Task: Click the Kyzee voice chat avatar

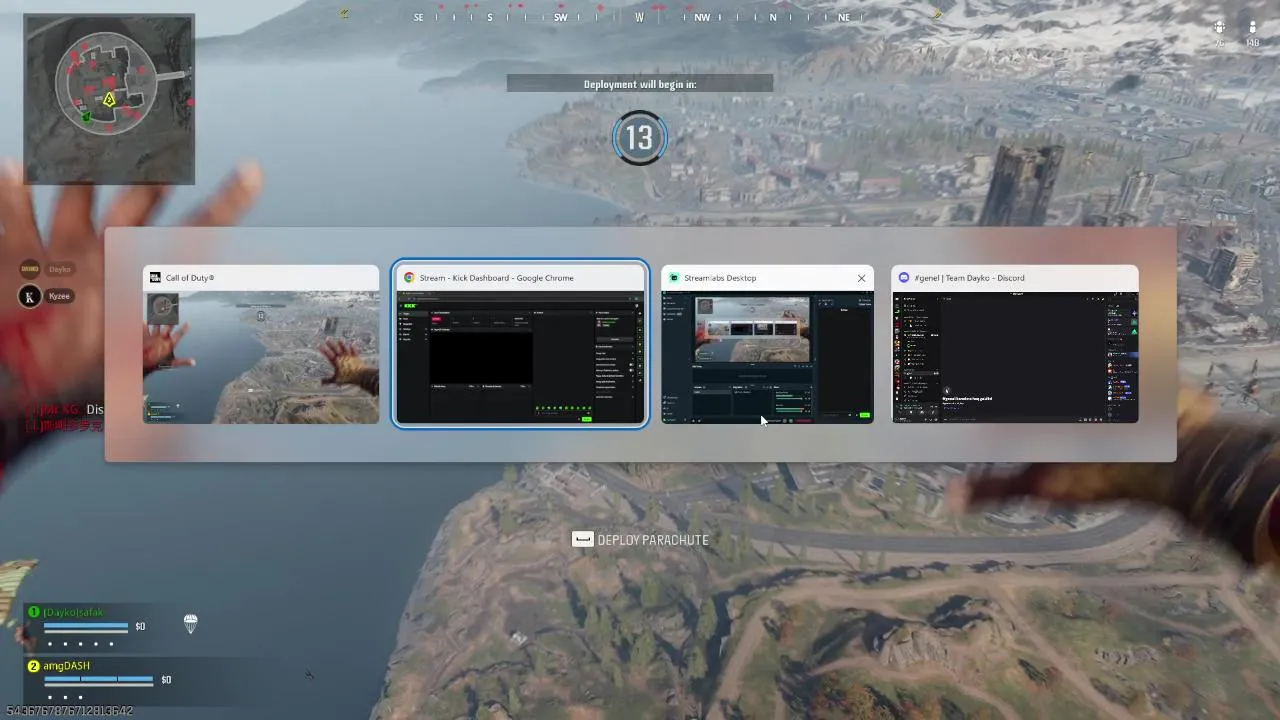Action: pos(31,296)
